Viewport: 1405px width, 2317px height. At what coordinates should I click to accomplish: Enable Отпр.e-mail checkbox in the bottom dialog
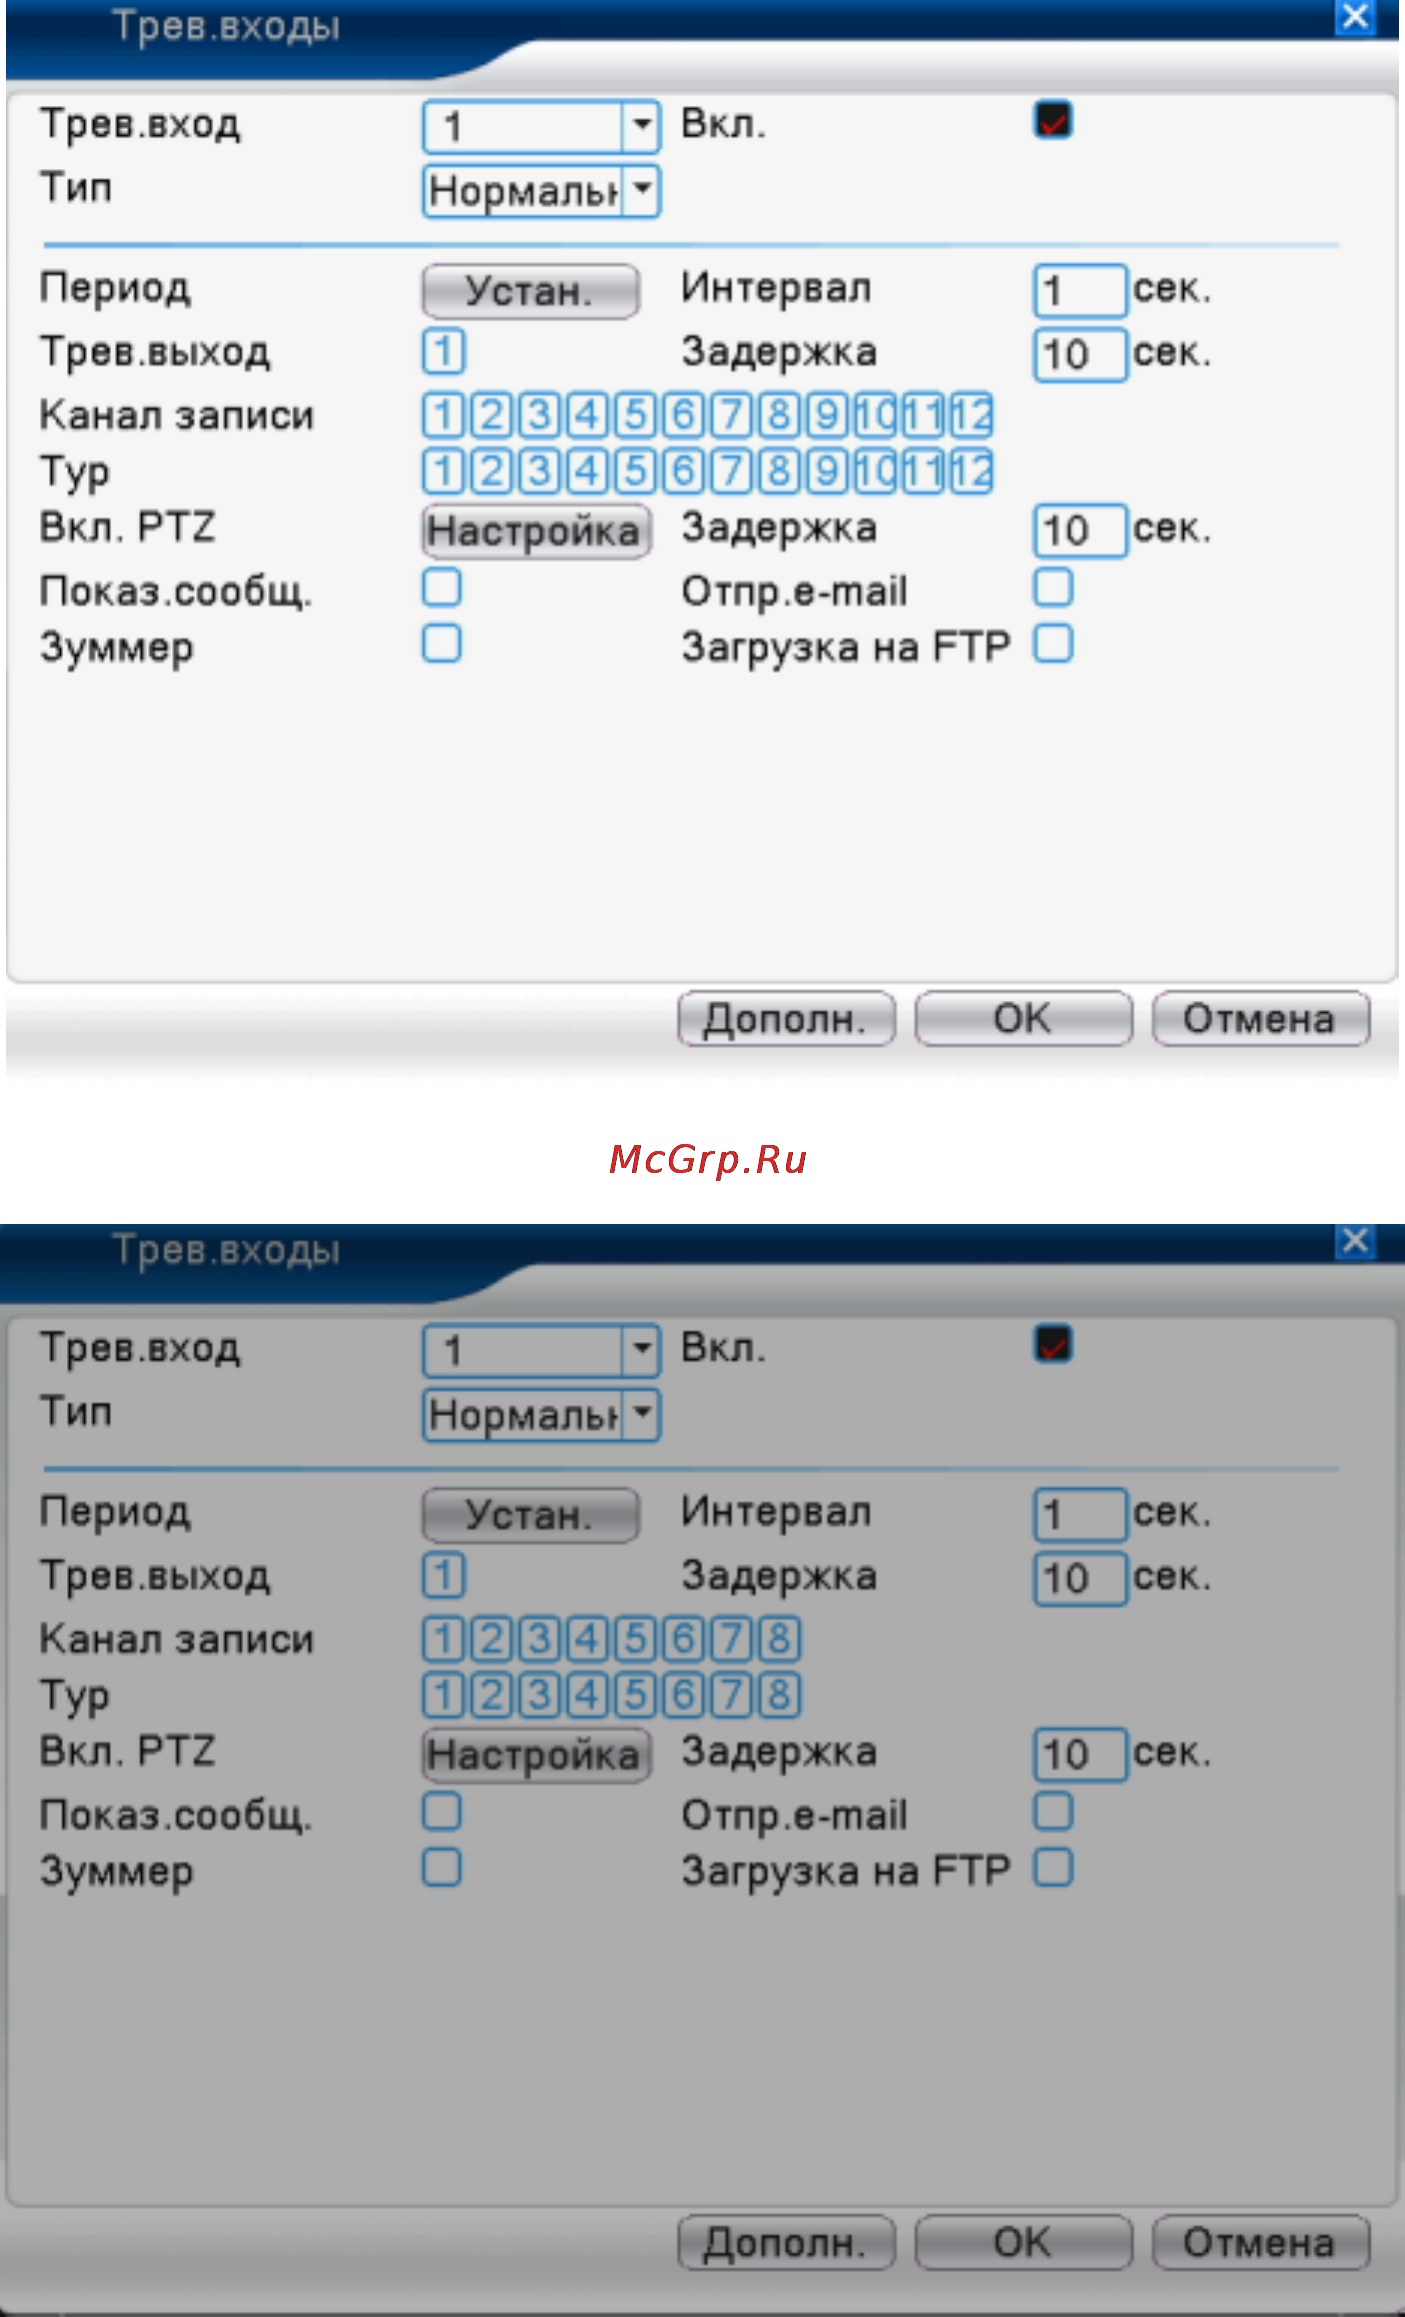point(1053,1812)
